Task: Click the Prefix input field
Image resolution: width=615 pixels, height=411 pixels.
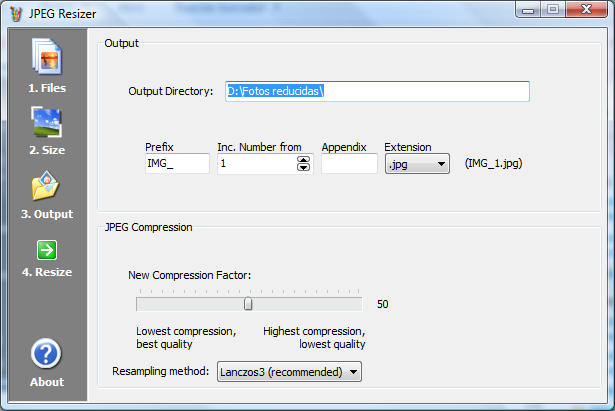Action: [x=177, y=164]
